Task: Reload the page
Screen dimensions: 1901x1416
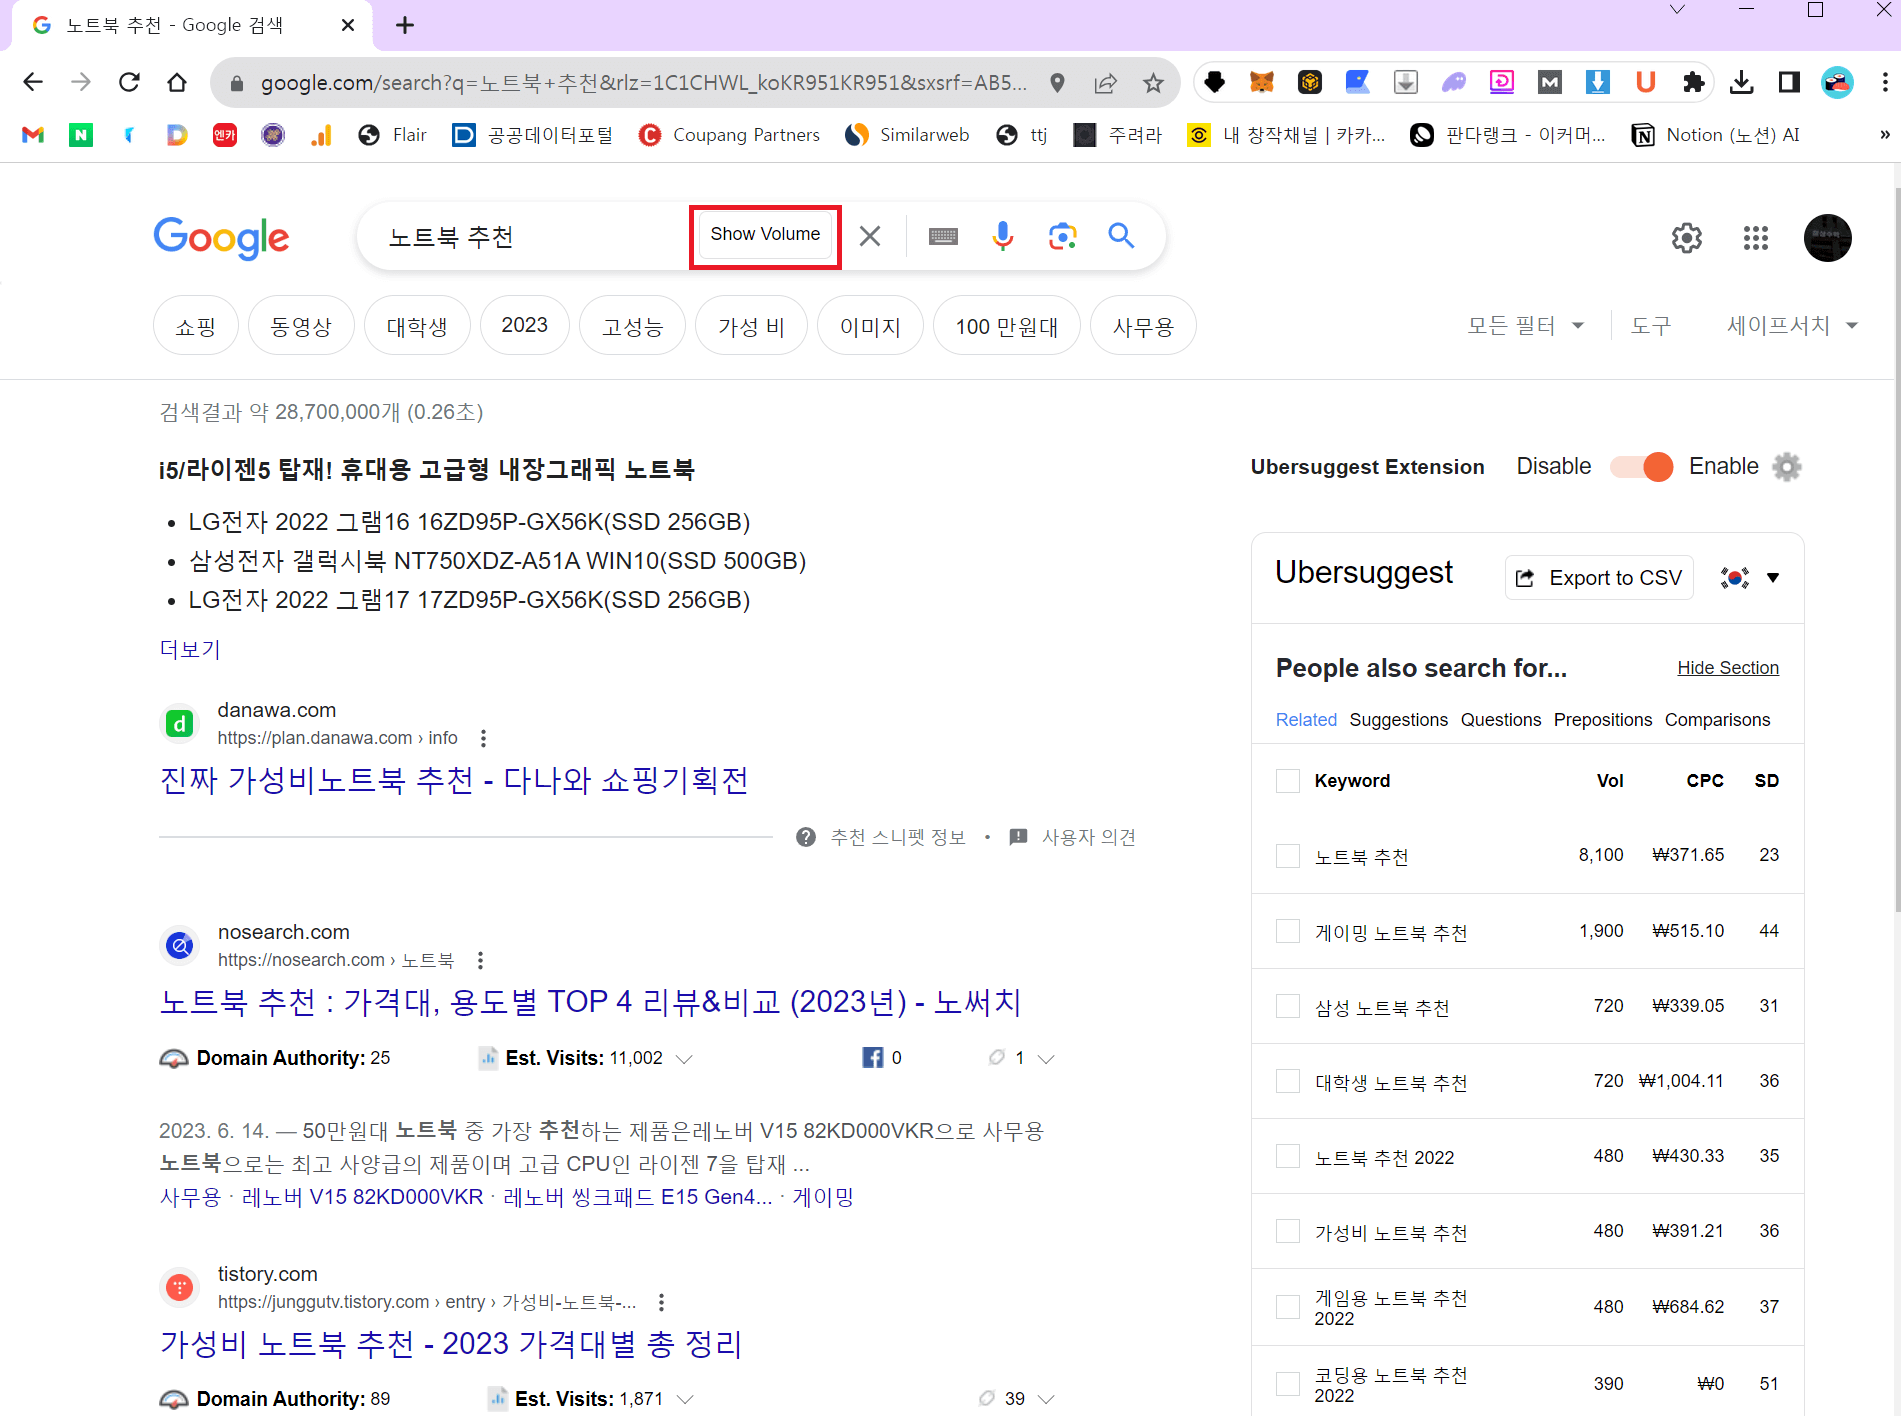Action: [129, 82]
